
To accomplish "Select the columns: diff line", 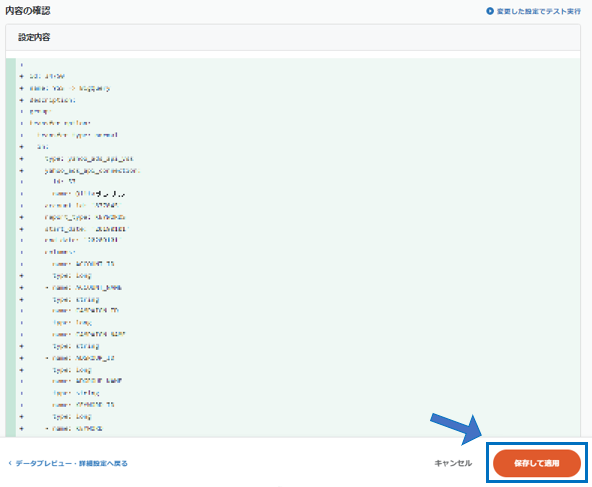I will [60, 252].
